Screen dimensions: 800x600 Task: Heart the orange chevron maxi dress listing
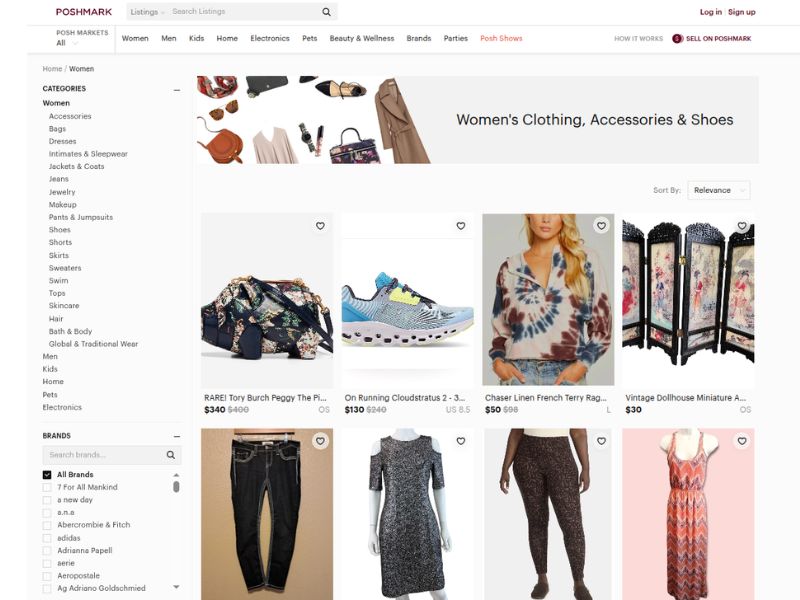point(742,441)
